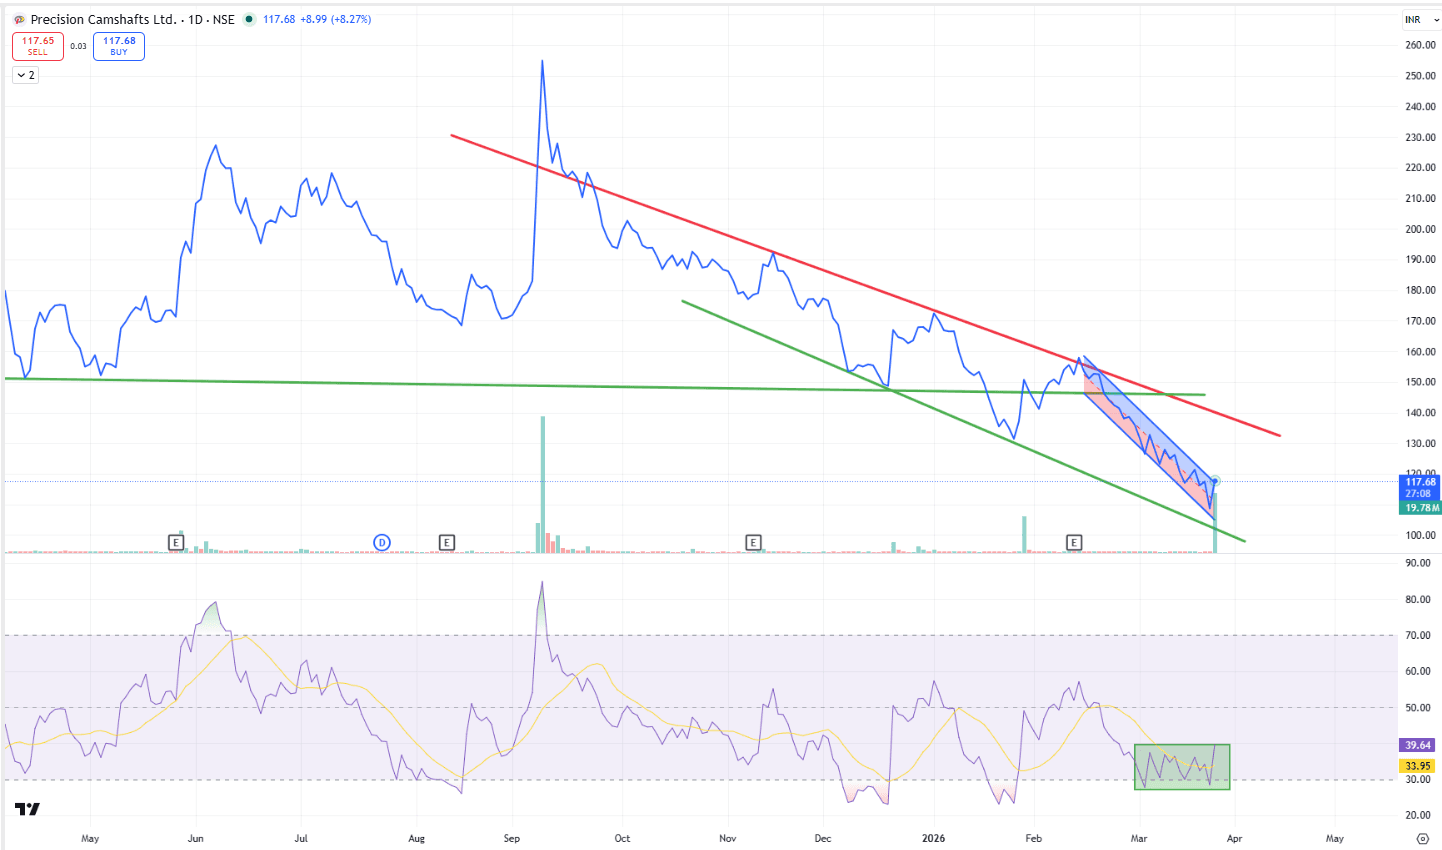Click the Jun label on time axis
The height and width of the screenshot is (850, 1442).
(x=195, y=838)
